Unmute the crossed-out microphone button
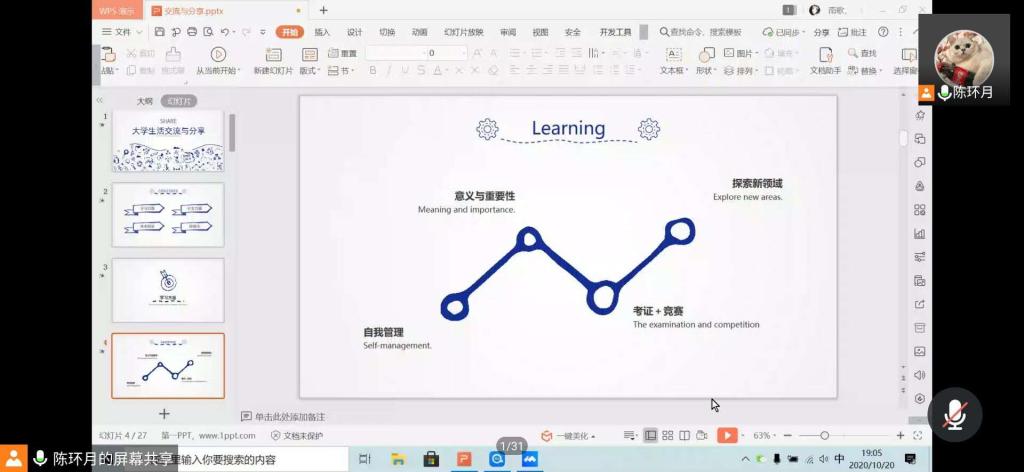 point(954,414)
